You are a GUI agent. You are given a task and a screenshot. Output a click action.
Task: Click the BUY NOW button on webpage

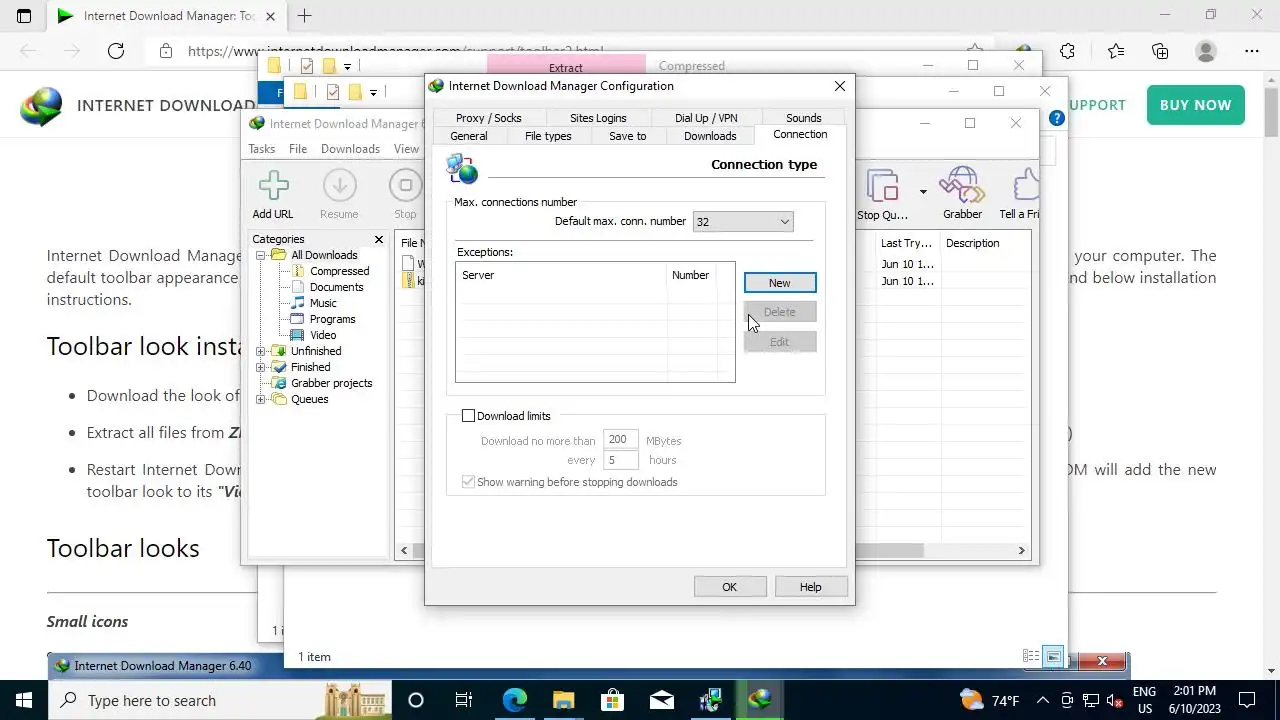(x=1196, y=105)
